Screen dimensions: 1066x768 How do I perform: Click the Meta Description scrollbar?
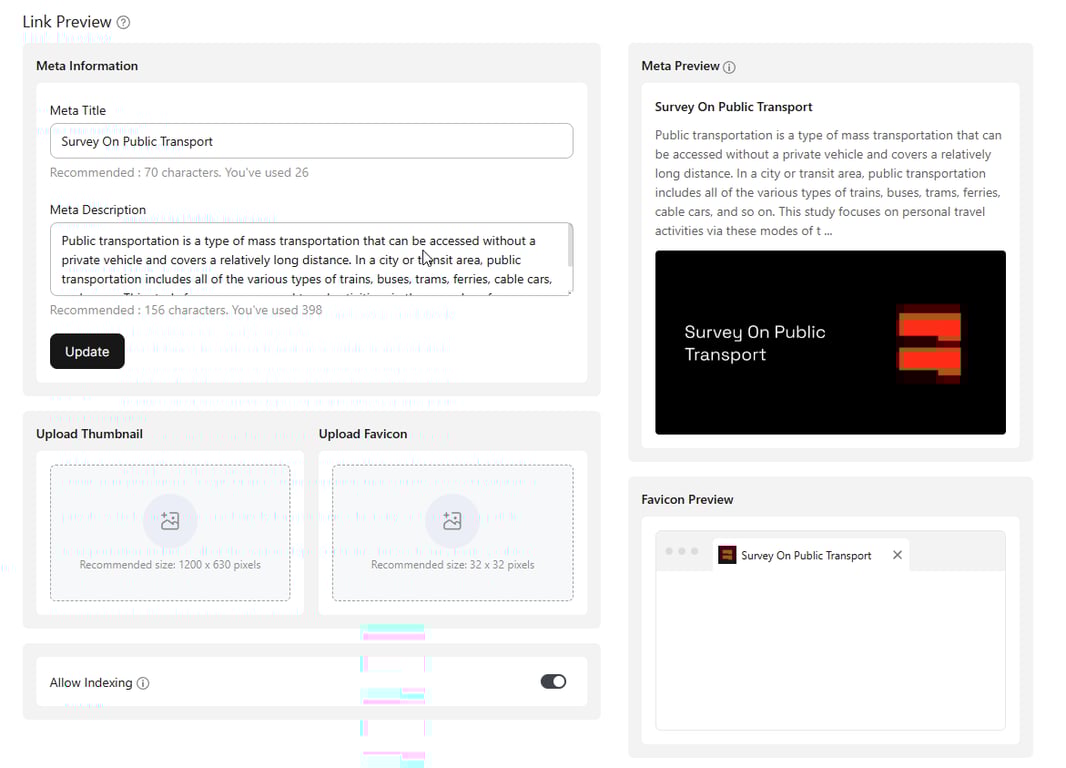pyautogui.click(x=570, y=246)
